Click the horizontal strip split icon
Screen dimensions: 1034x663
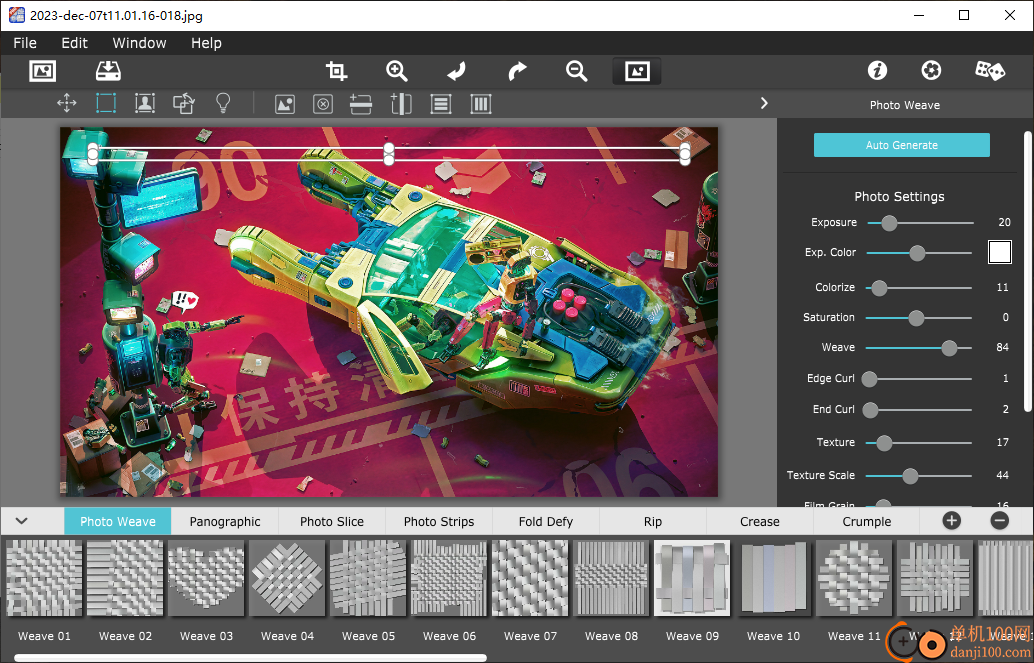coord(361,104)
